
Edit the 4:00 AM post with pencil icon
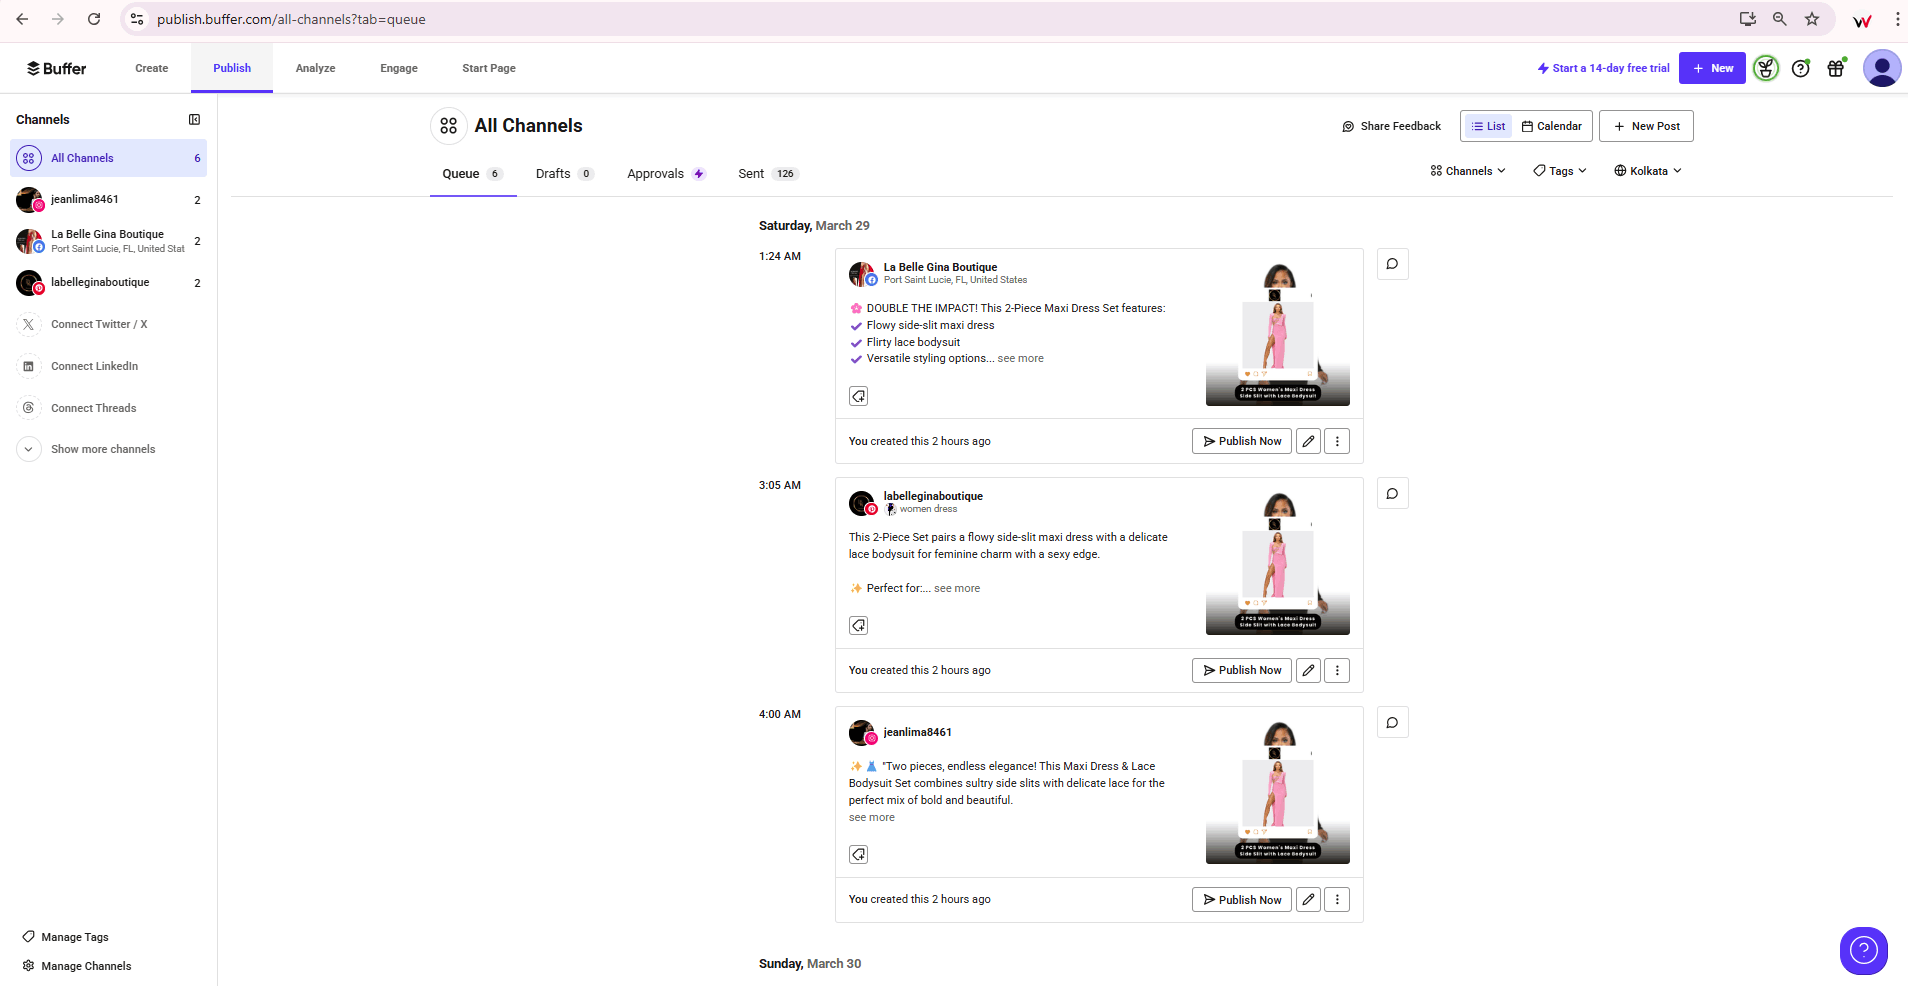click(x=1308, y=899)
